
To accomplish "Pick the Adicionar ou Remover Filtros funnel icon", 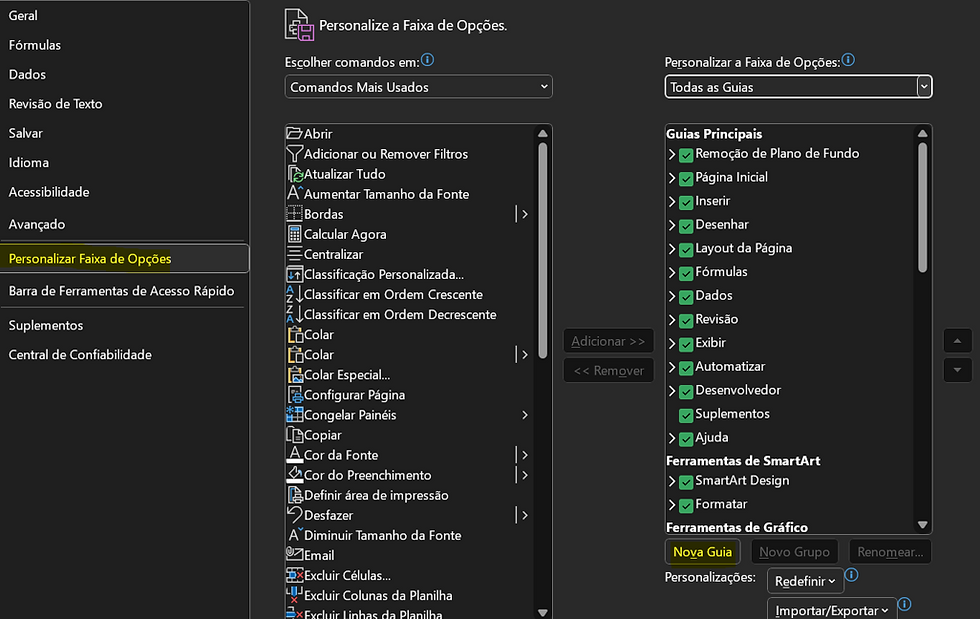I will coord(294,153).
